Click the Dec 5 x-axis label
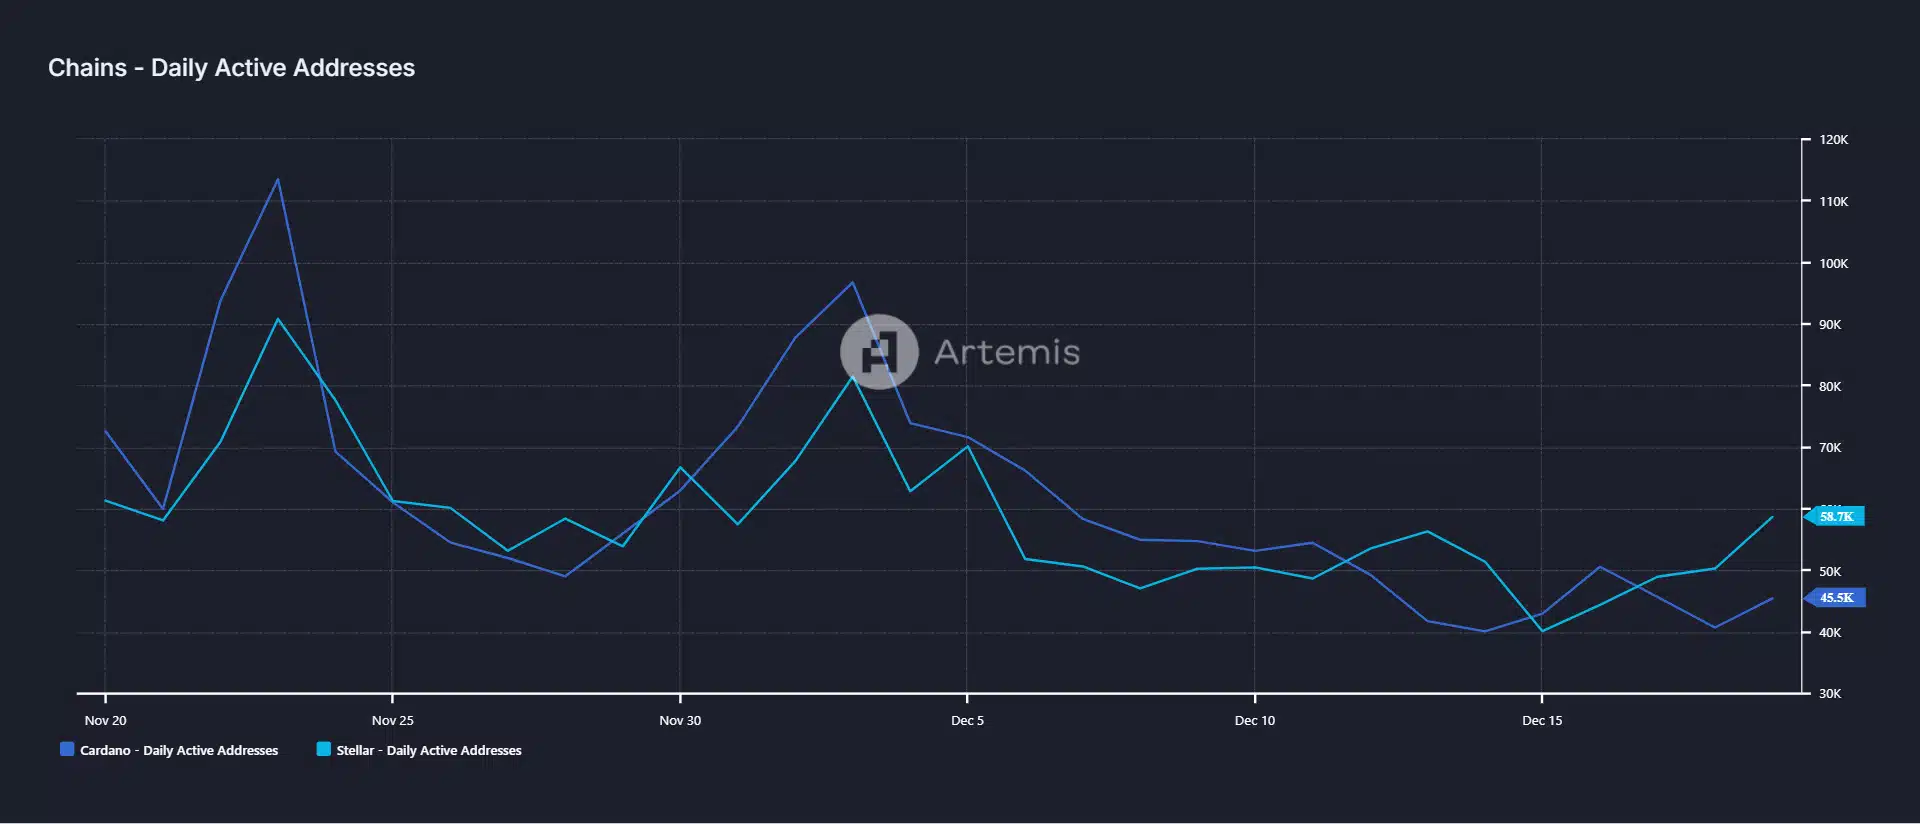 coord(967,720)
